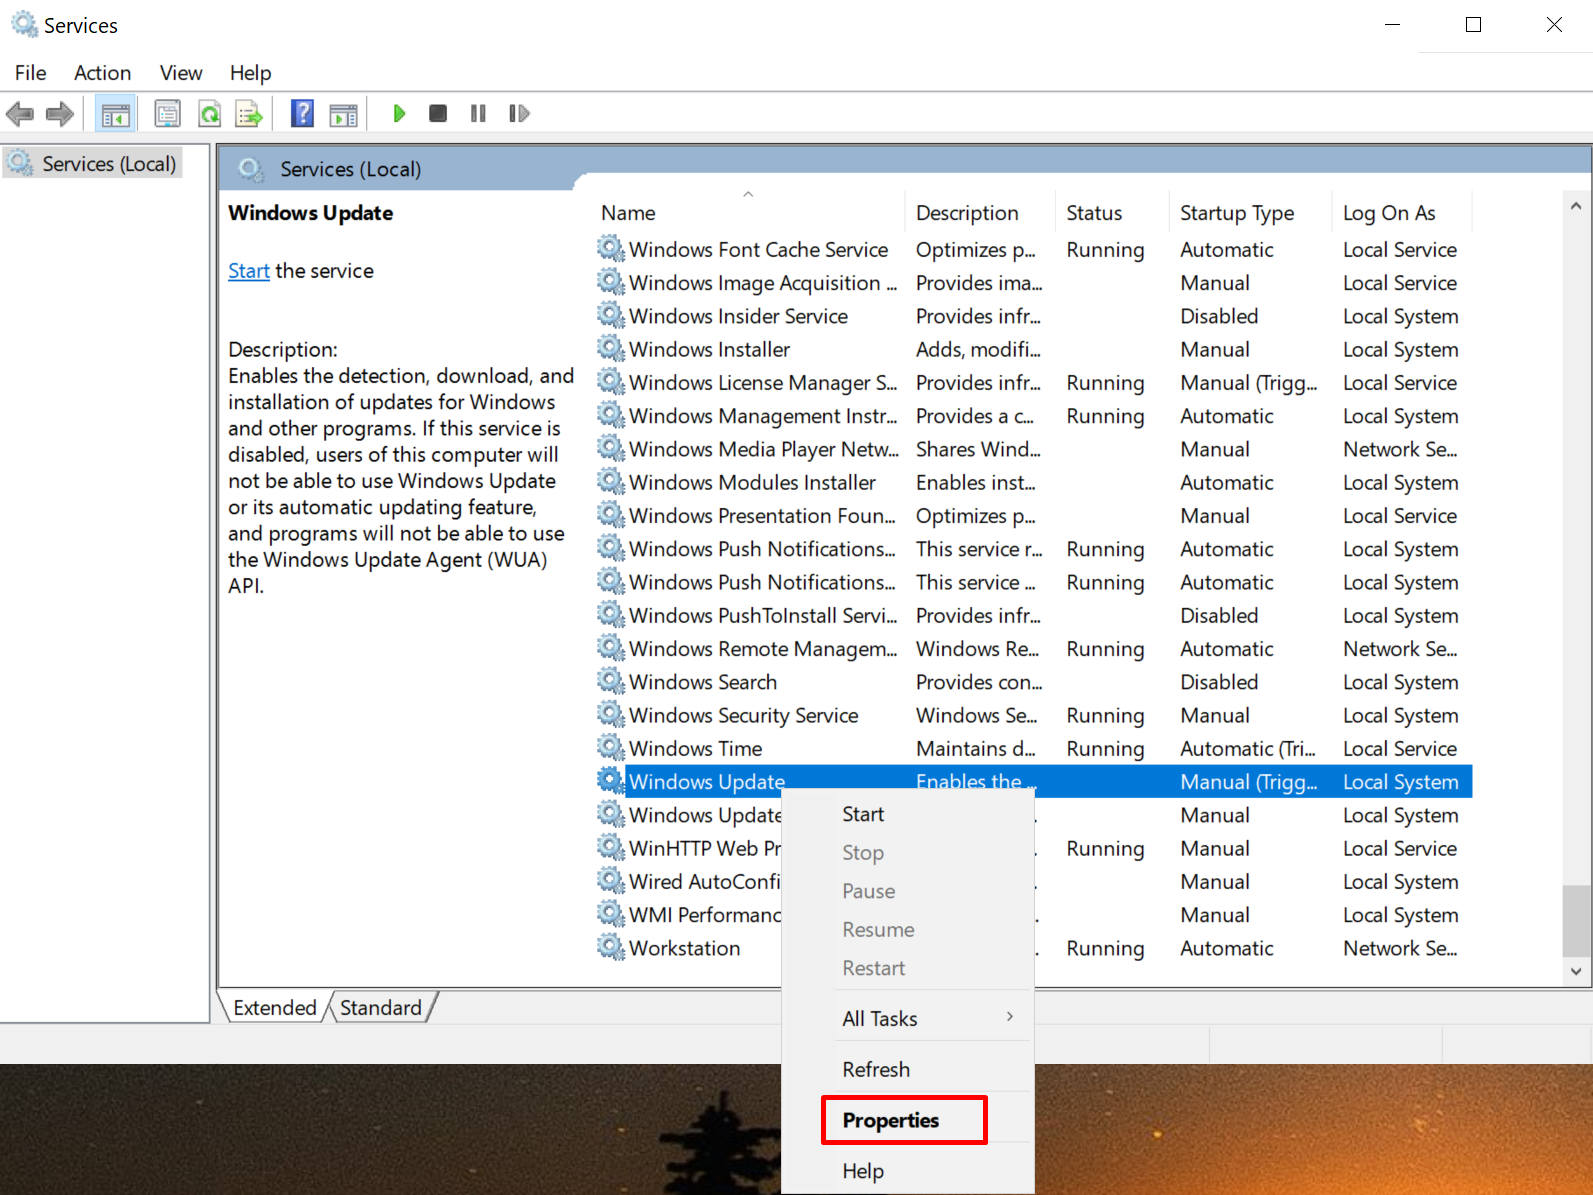1593x1195 pixels.
Task: Toggle Show/Hide Console Tree toolbar icon
Action: tap(116, 114)
